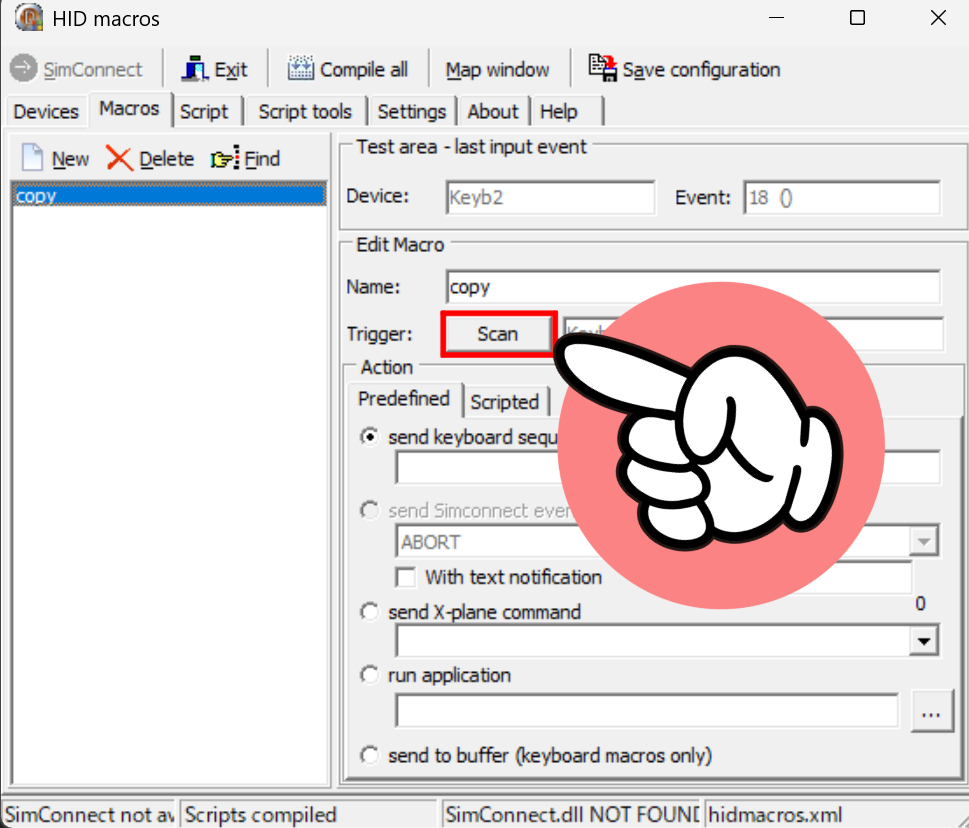
Task: Choose the send X-plane command option
Action: click(x=370, y=612)
